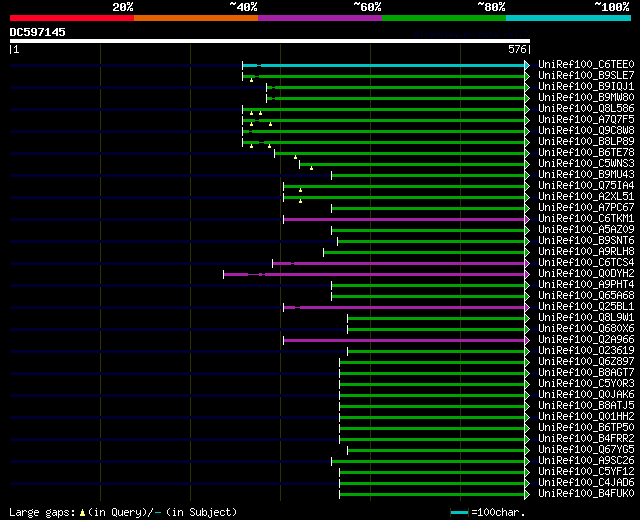
Task: Open the UniRef100_Q25BL1 label
Action: 586,307
